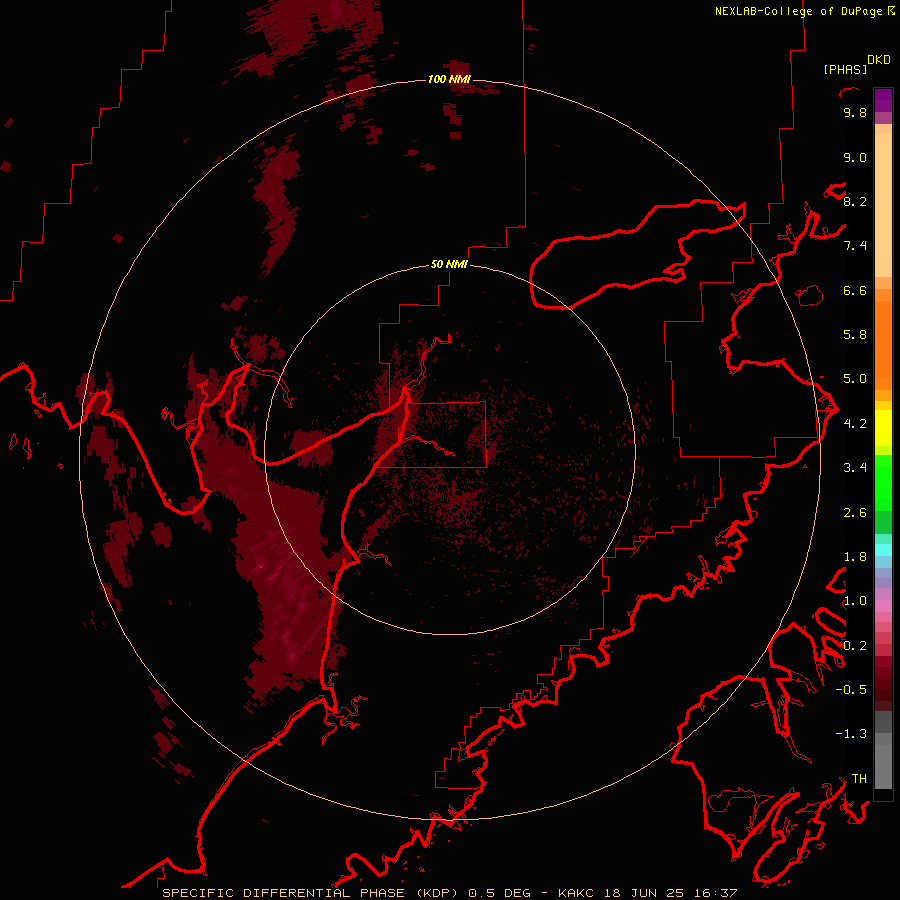This screenshot has height=900, width=900.
Task: Select the [PHAS] unit label
Action: 845,69
